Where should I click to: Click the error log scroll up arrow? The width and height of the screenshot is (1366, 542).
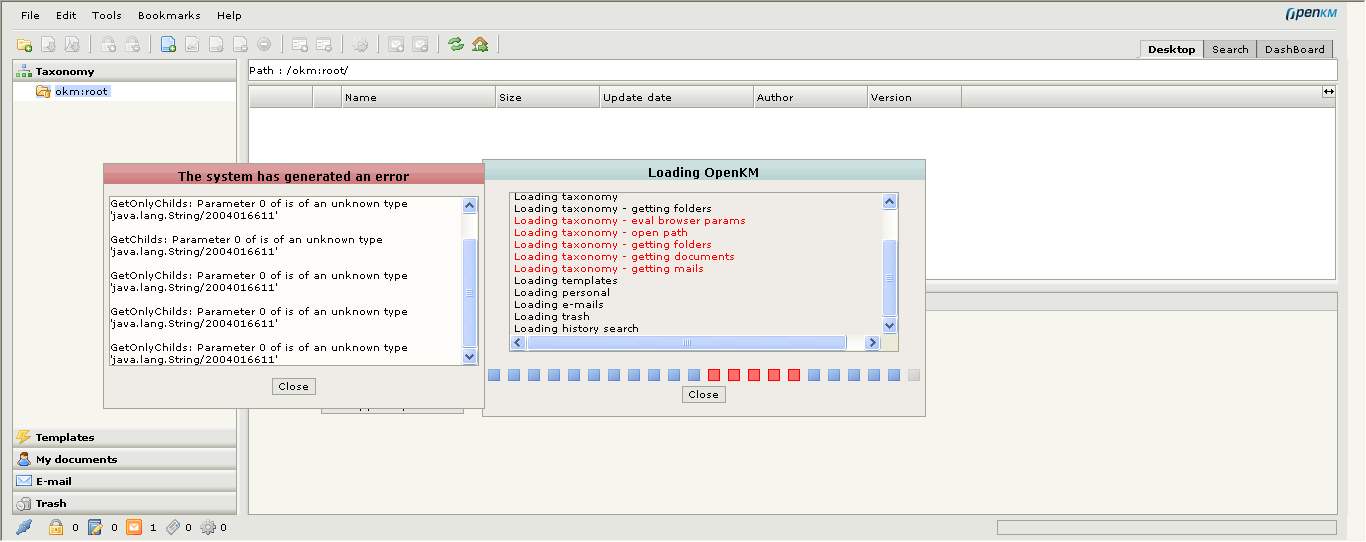pos(470,205)
